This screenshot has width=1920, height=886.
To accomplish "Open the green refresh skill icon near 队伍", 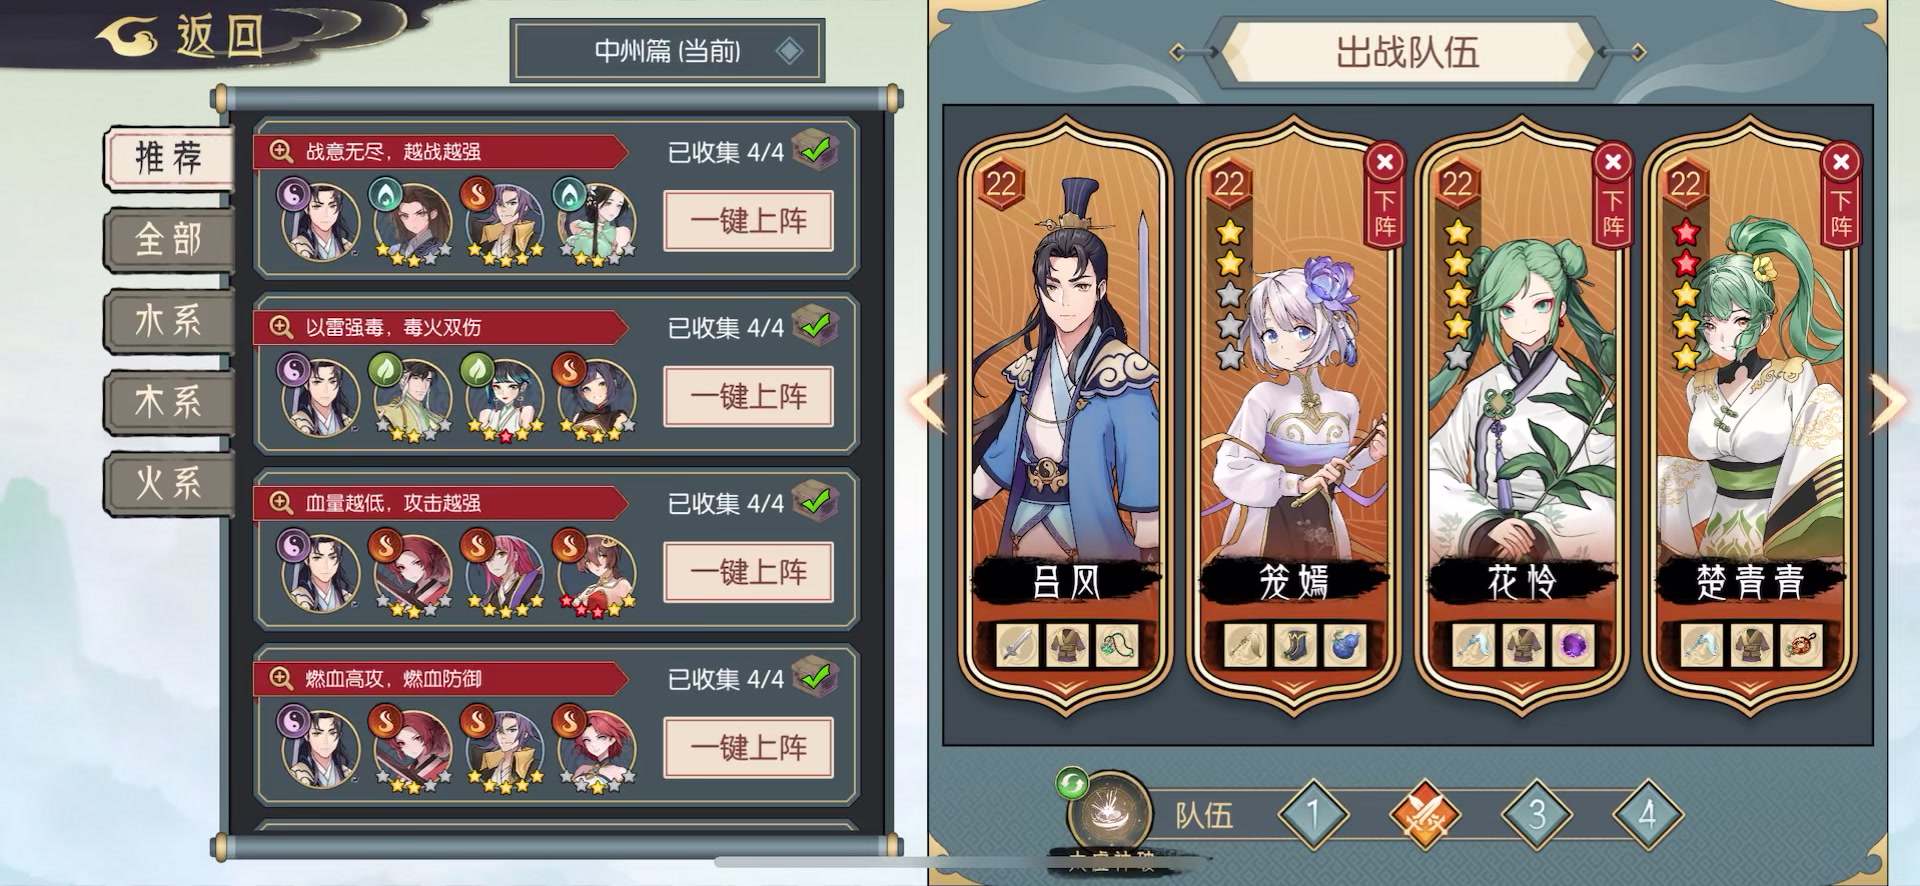I will click(x=1073, y=783).
